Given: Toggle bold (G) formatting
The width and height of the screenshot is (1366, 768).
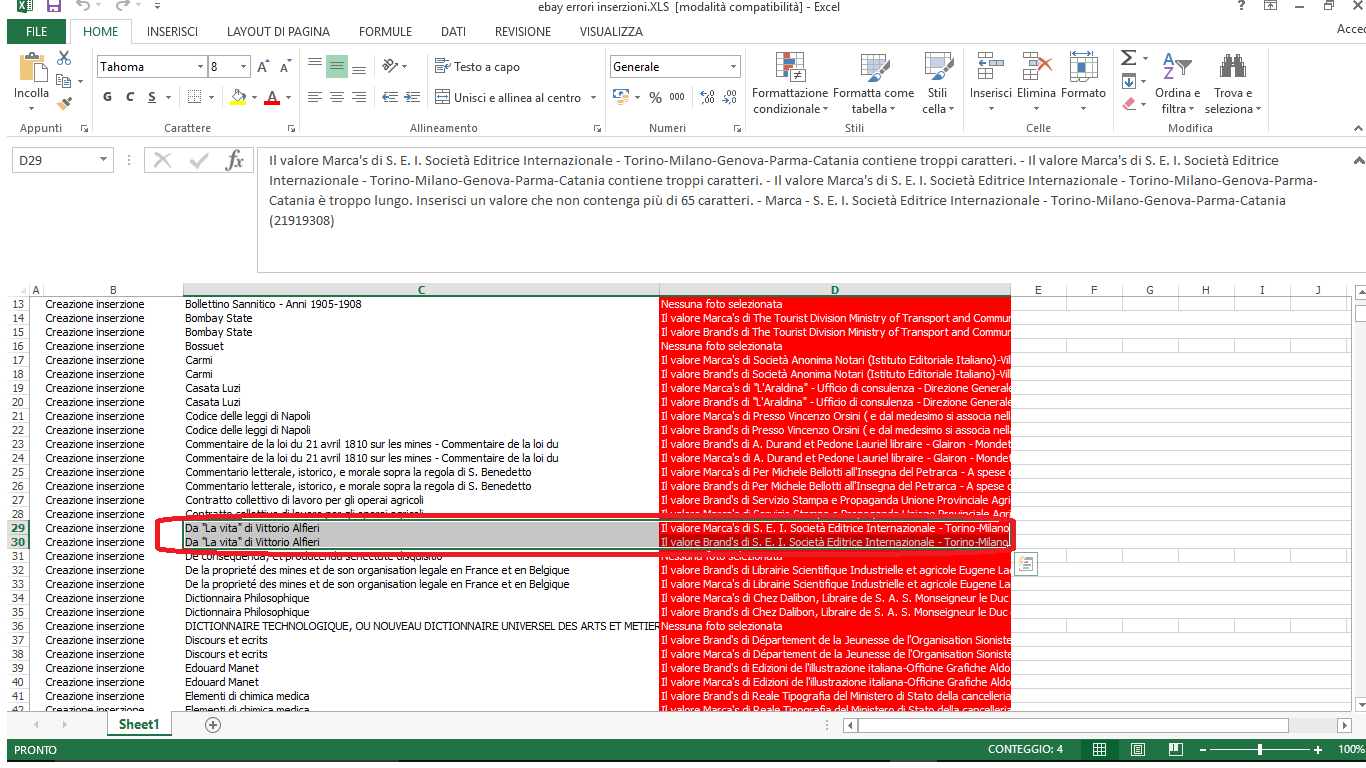Looking at the screenshot, I should 108,97.
